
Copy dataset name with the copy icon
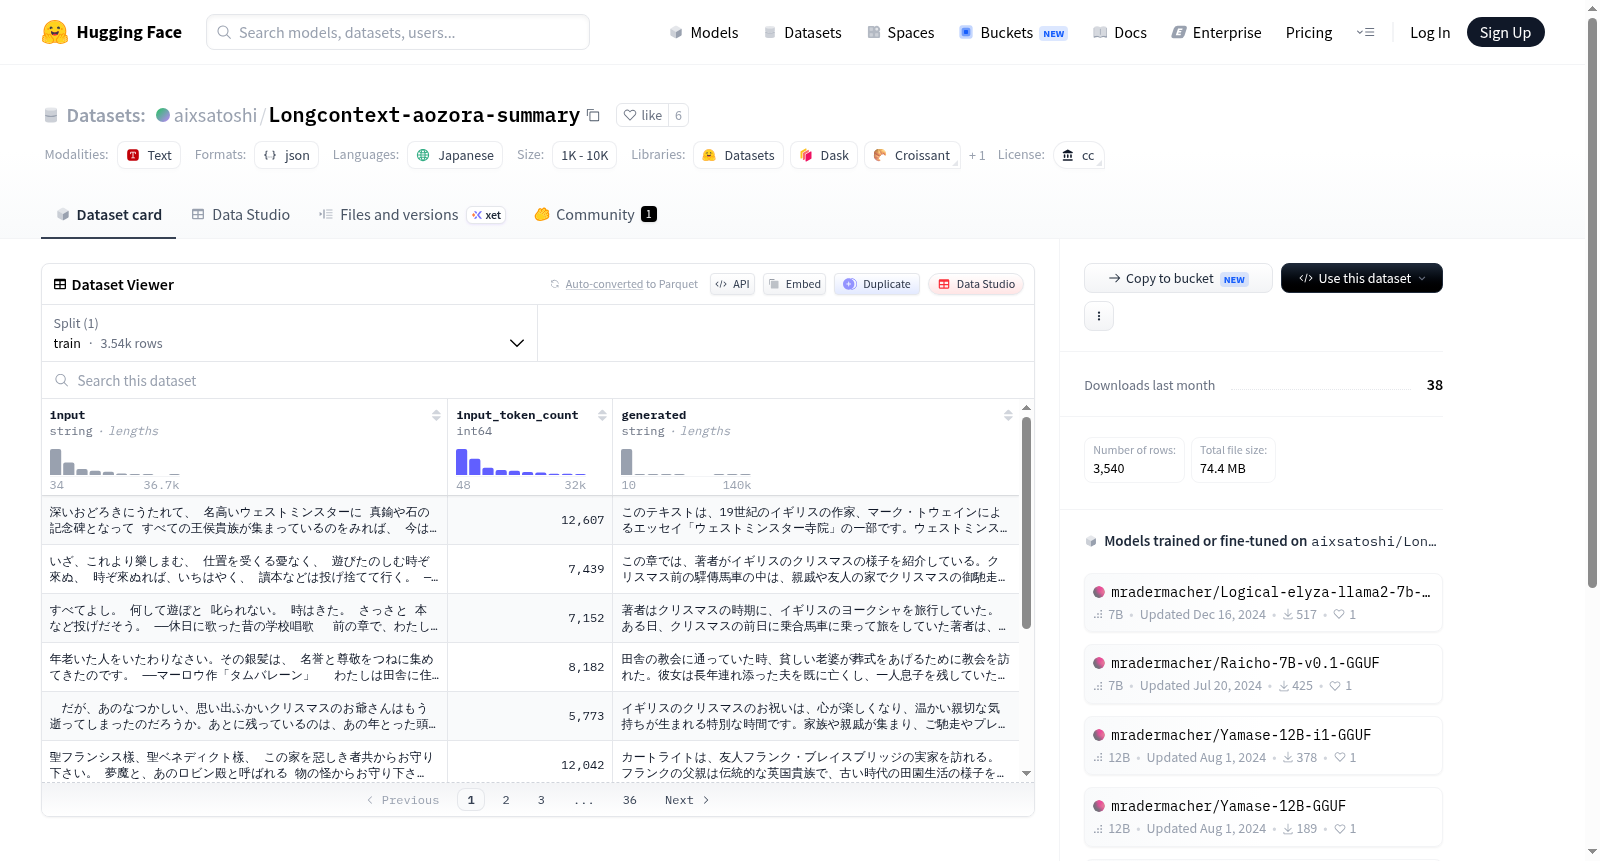click(x=593, y=115)
